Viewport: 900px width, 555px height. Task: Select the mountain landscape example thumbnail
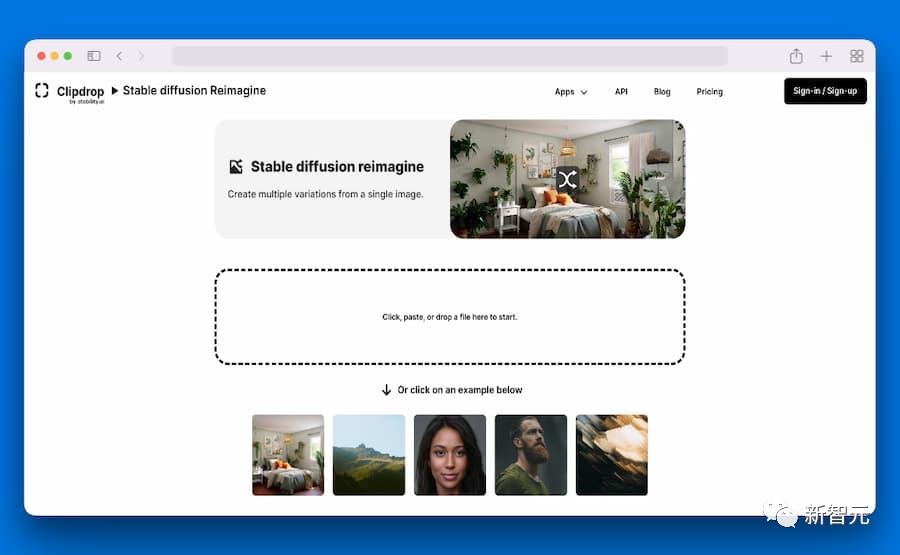[x=369, y=455]
